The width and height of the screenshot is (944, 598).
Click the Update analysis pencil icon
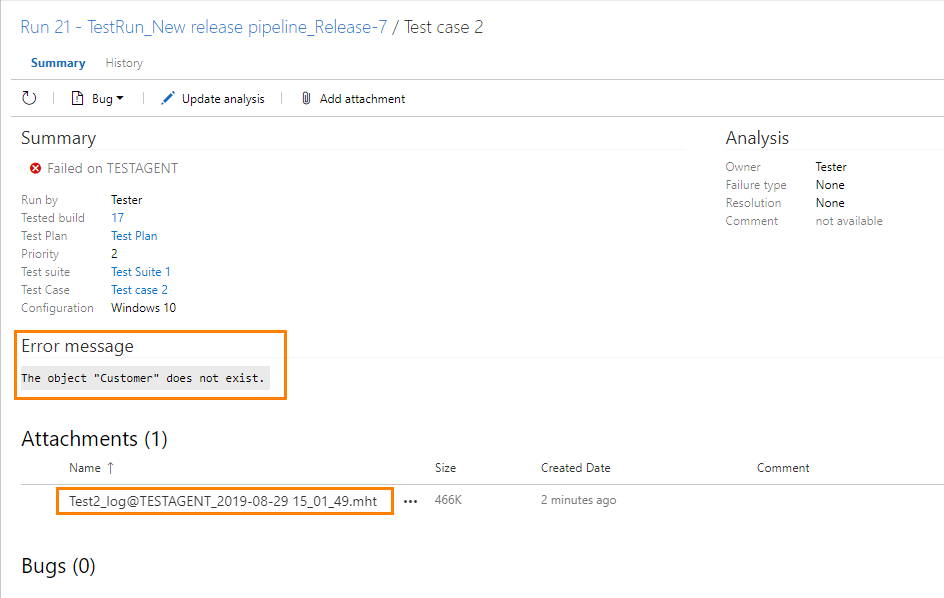pyautogui.click(x=168, y=98)
